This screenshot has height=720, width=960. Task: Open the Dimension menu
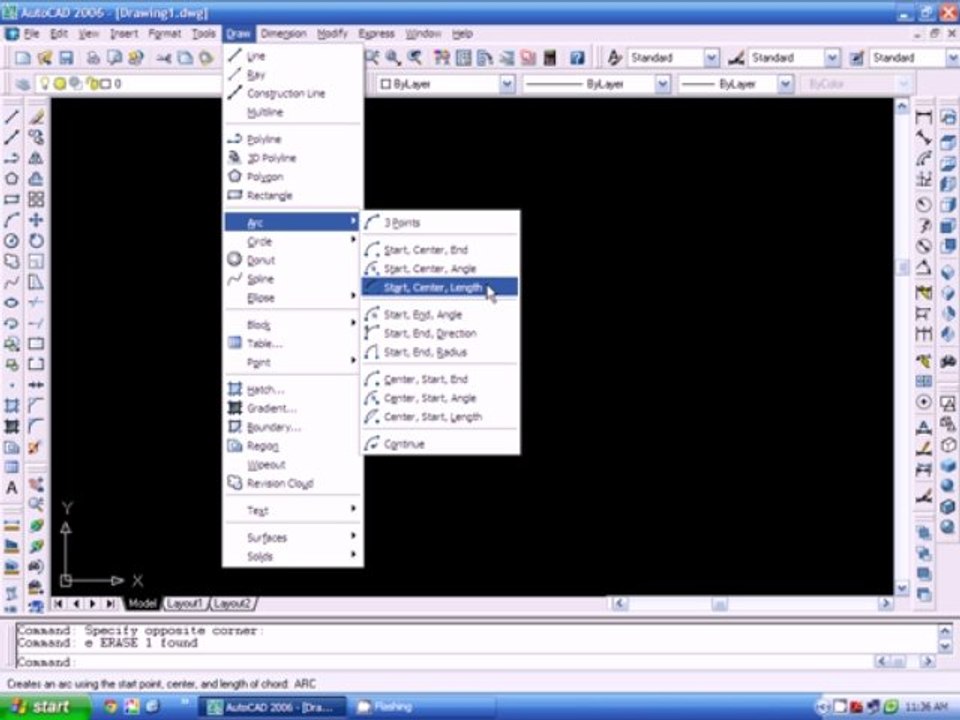click(x=283, y=34)
